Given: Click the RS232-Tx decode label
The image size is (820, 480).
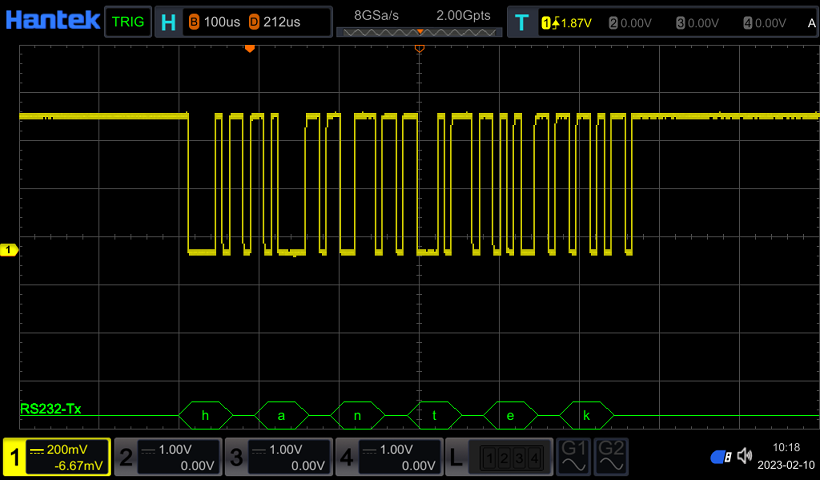Looking at the screenshot, I should pyautogui.click(x=48, y=408).
